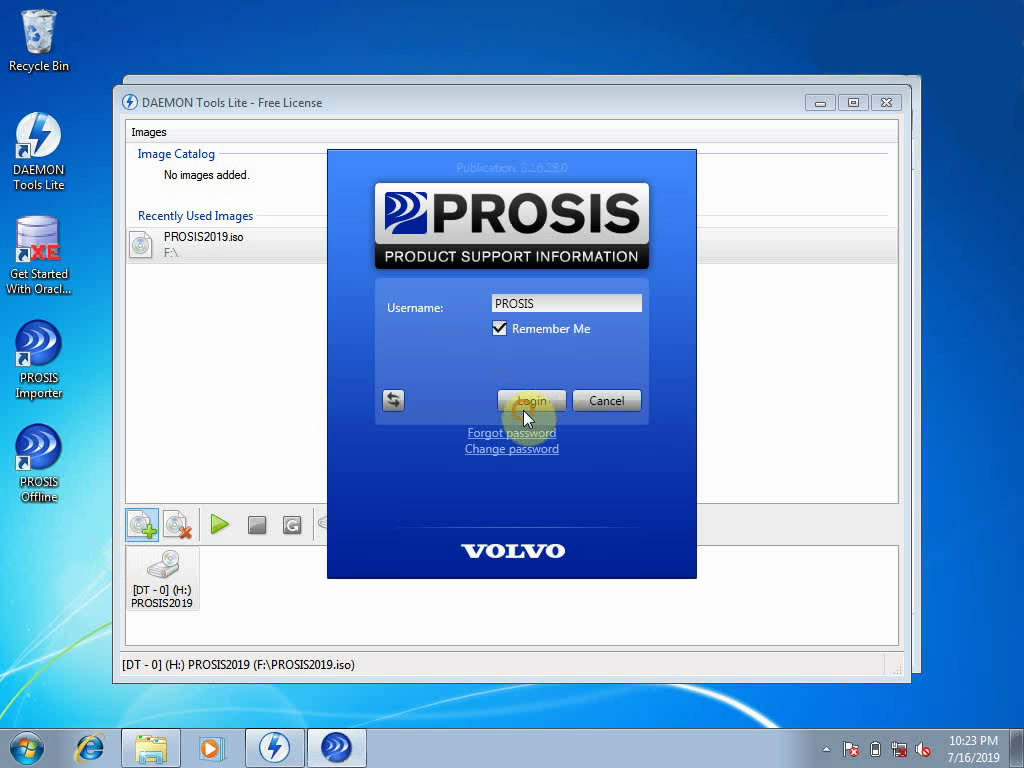
Task: Click the Remove Image icon with red X
Action: (x=178, y=525)
